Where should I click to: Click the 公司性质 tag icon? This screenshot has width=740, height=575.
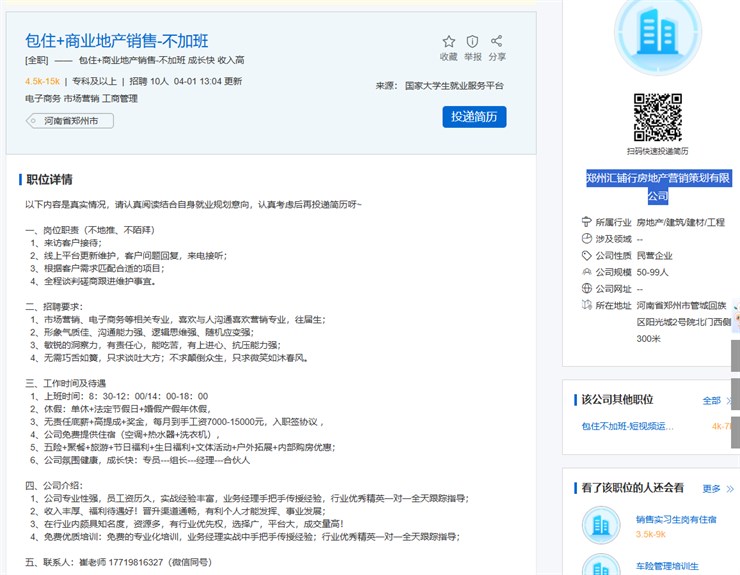(x=586, y=255)
